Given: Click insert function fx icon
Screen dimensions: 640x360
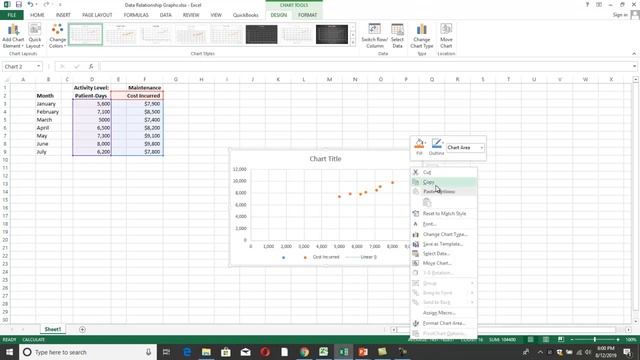Looking at the screenshot, I should [91, 67].
